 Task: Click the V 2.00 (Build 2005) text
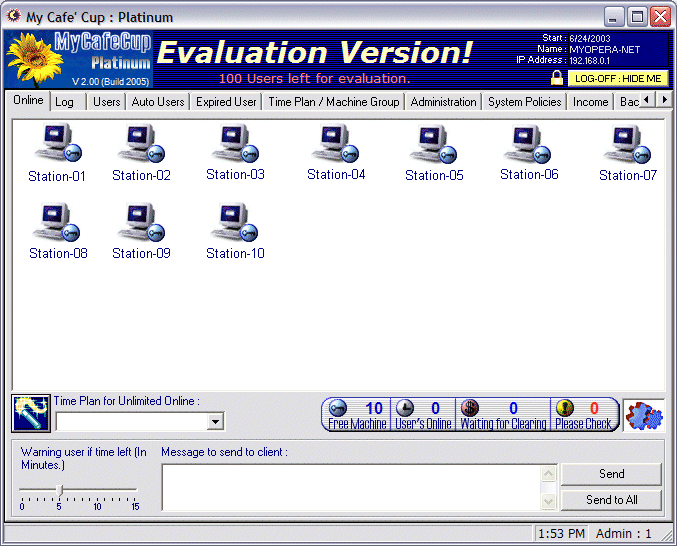point(111,82)
